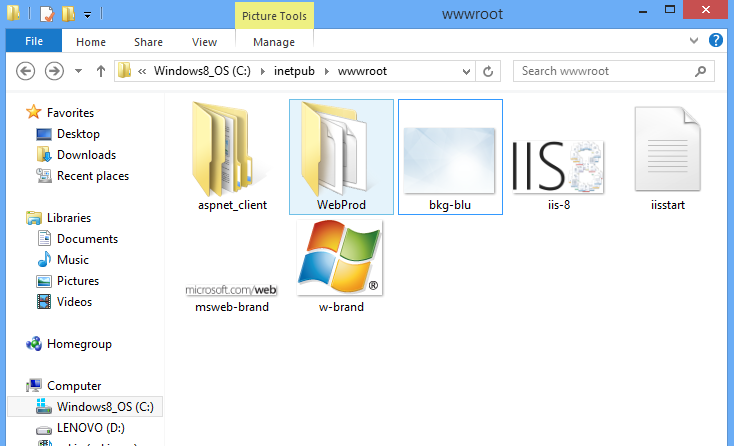Switch to the View ribbon tab

[204, 42]
